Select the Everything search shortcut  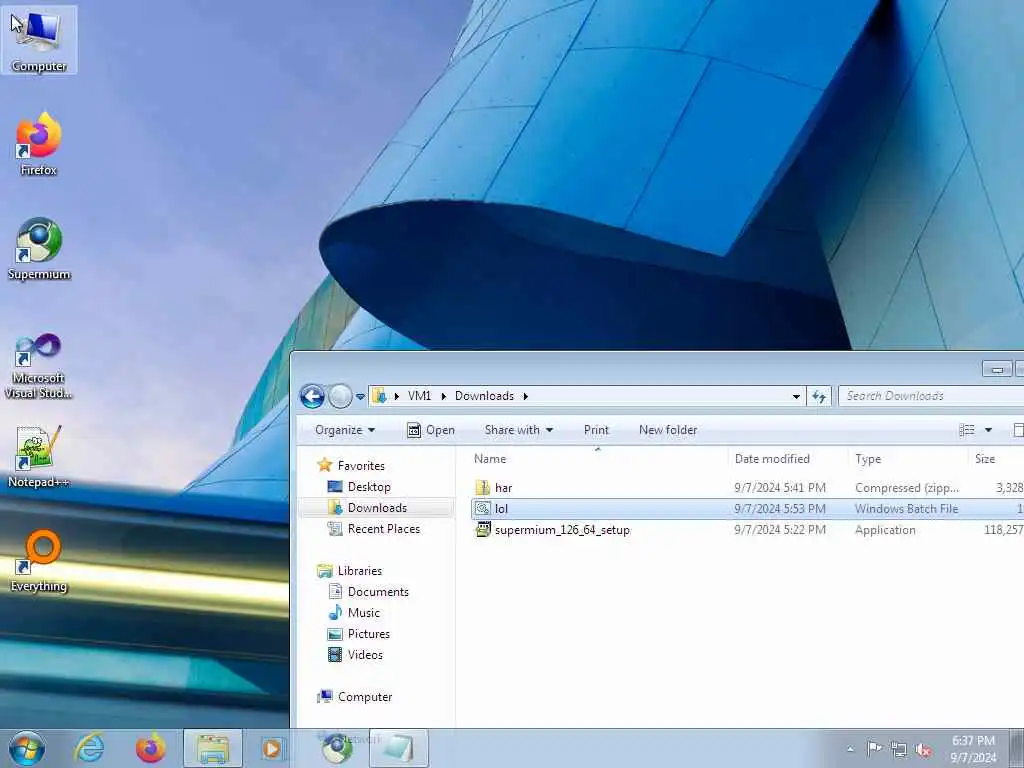click(x=39, y=562)
